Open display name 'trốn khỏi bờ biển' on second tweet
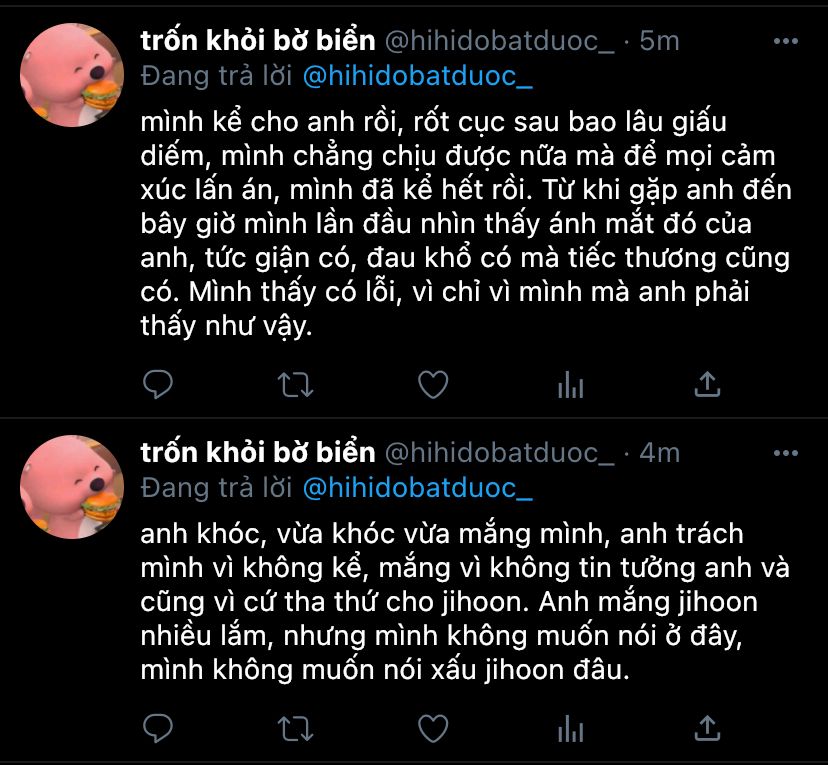 pos(258,452)
